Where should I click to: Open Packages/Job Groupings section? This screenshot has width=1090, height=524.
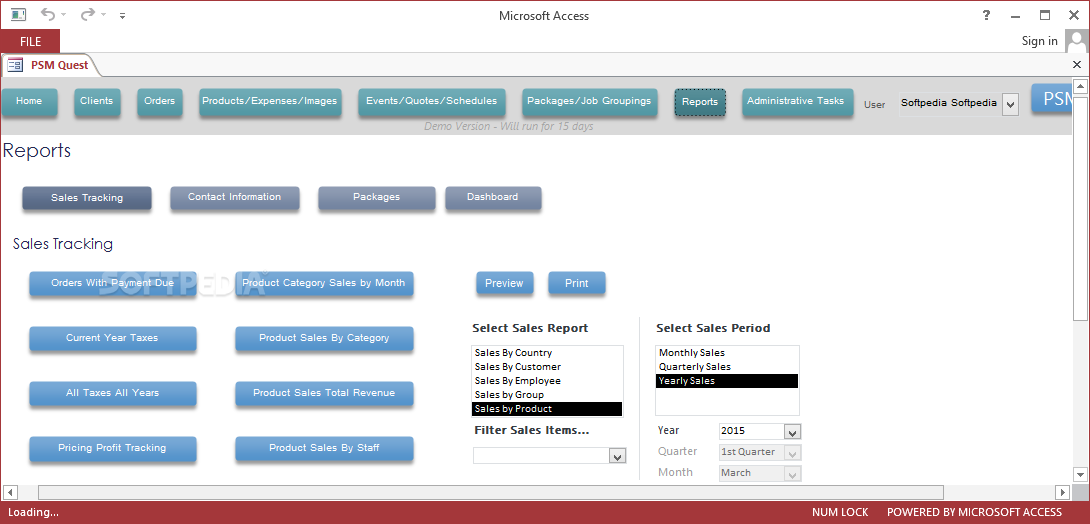[x=589, y=101]
